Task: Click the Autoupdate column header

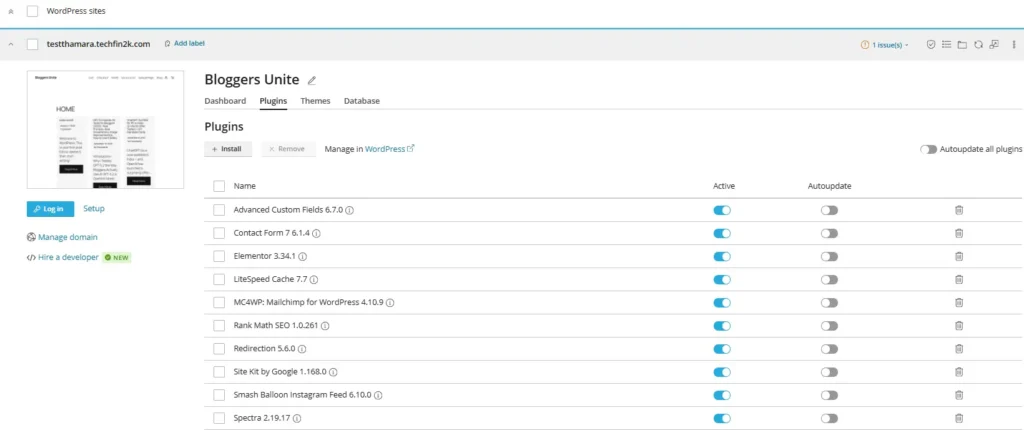Action: 829,186
